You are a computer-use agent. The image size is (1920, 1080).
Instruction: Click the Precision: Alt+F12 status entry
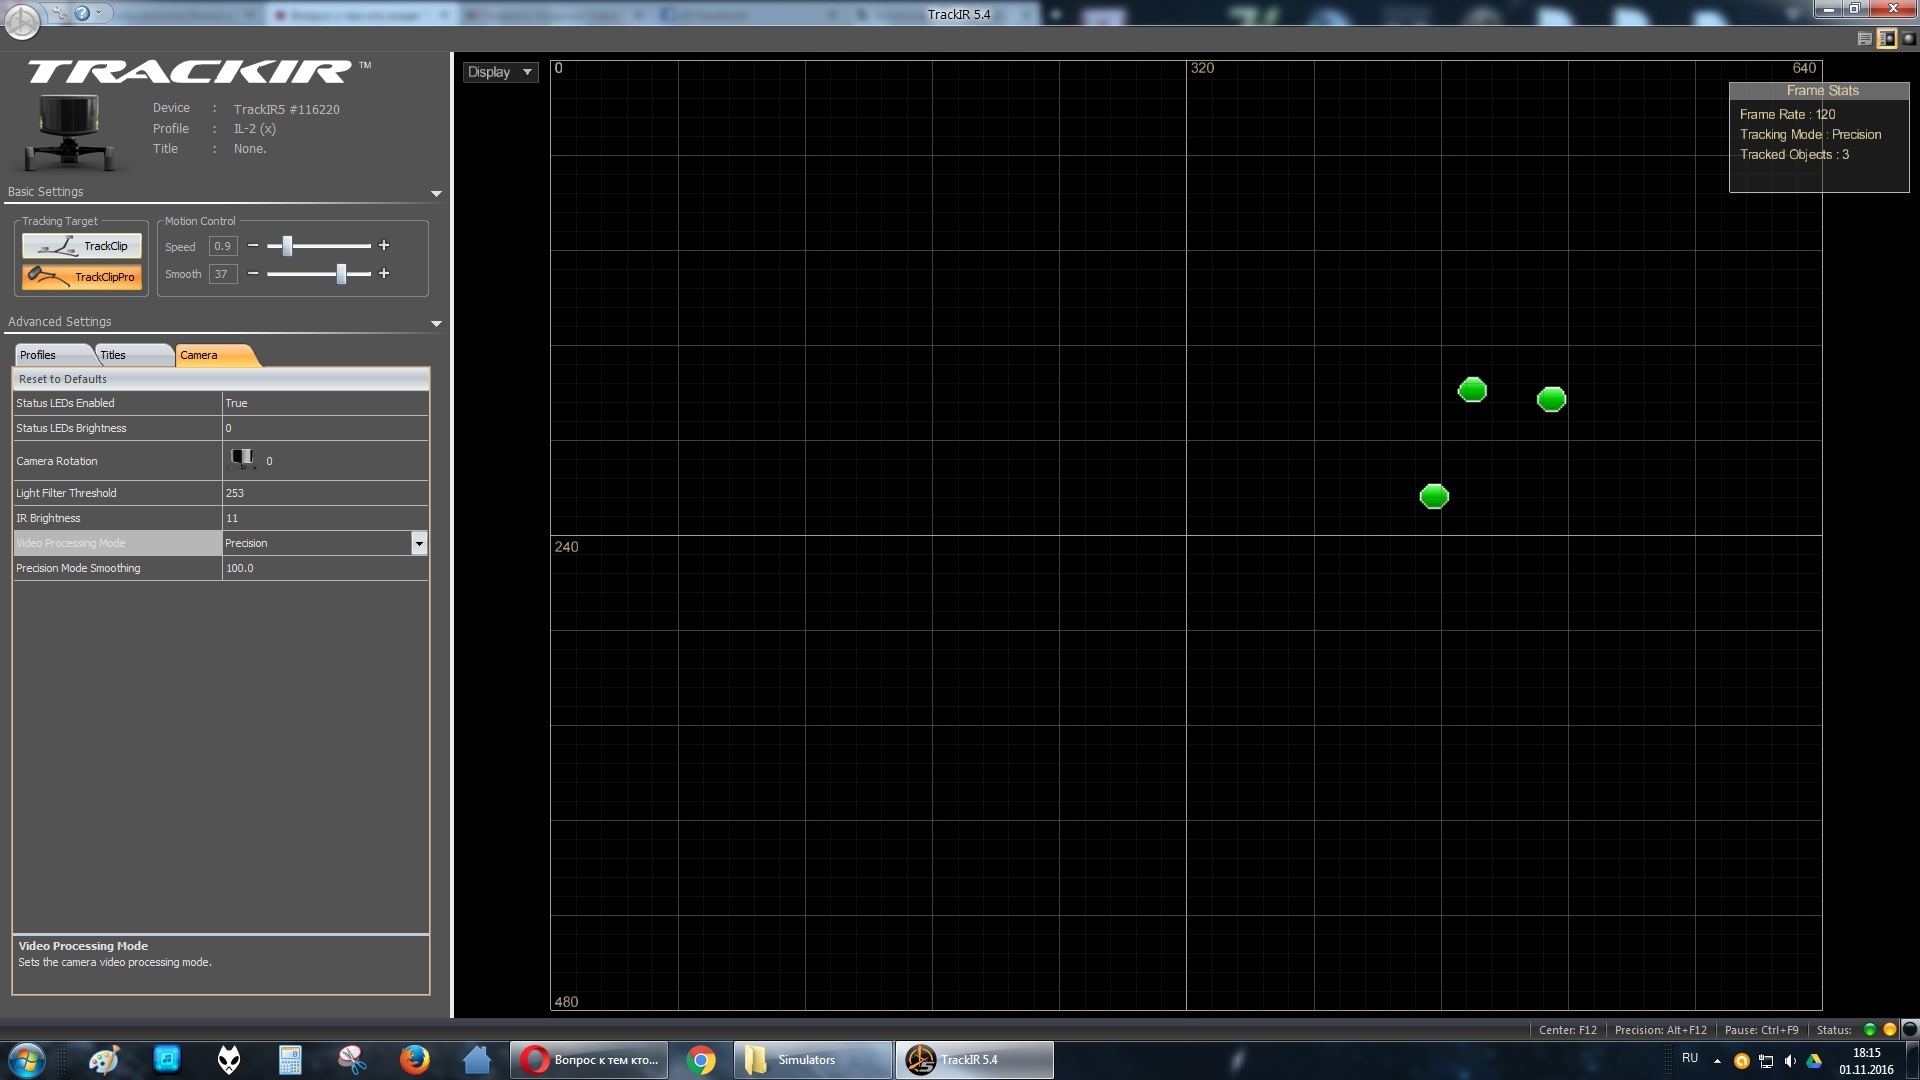[1661, 1030]
